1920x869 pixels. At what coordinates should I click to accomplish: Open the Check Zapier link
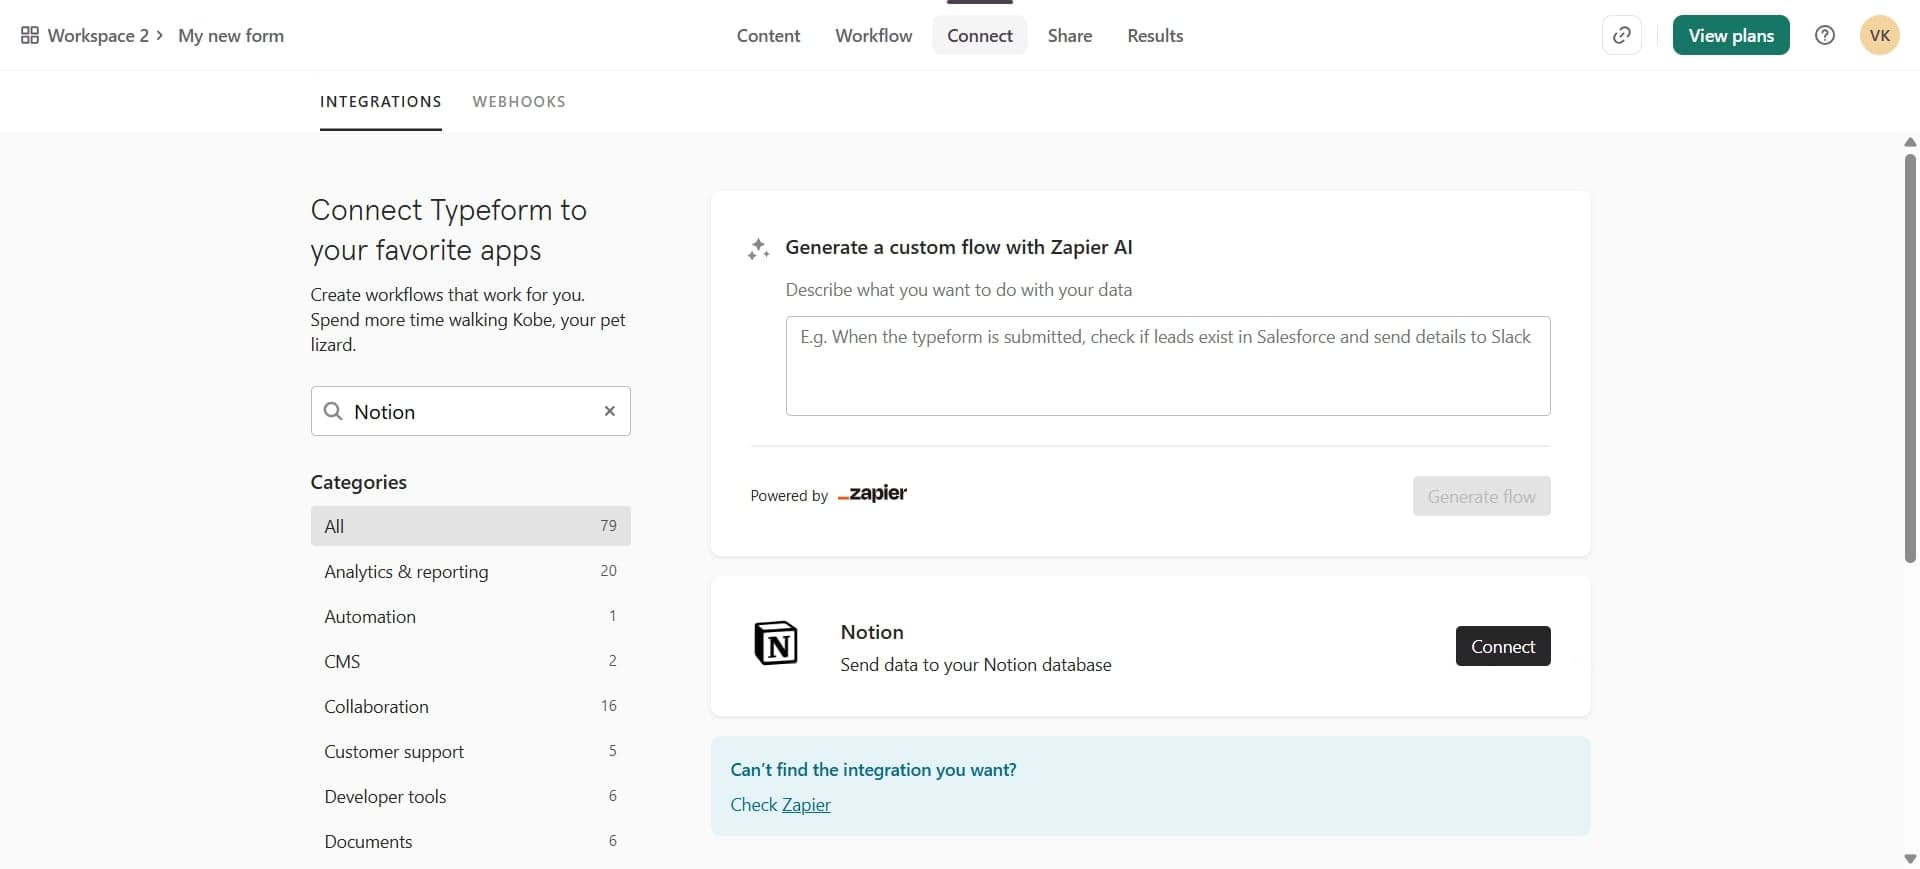pyautogui.click(x=806, y=805)
